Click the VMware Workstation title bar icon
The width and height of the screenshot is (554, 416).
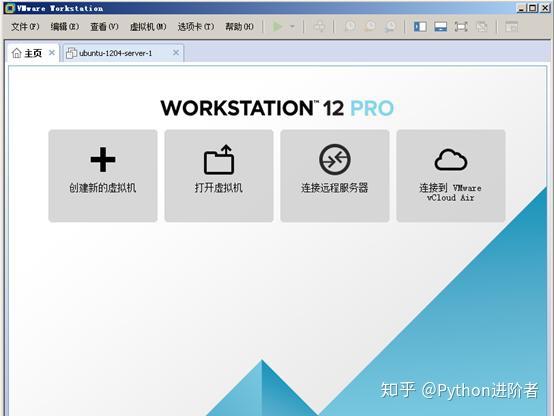[x=10, y=8]
